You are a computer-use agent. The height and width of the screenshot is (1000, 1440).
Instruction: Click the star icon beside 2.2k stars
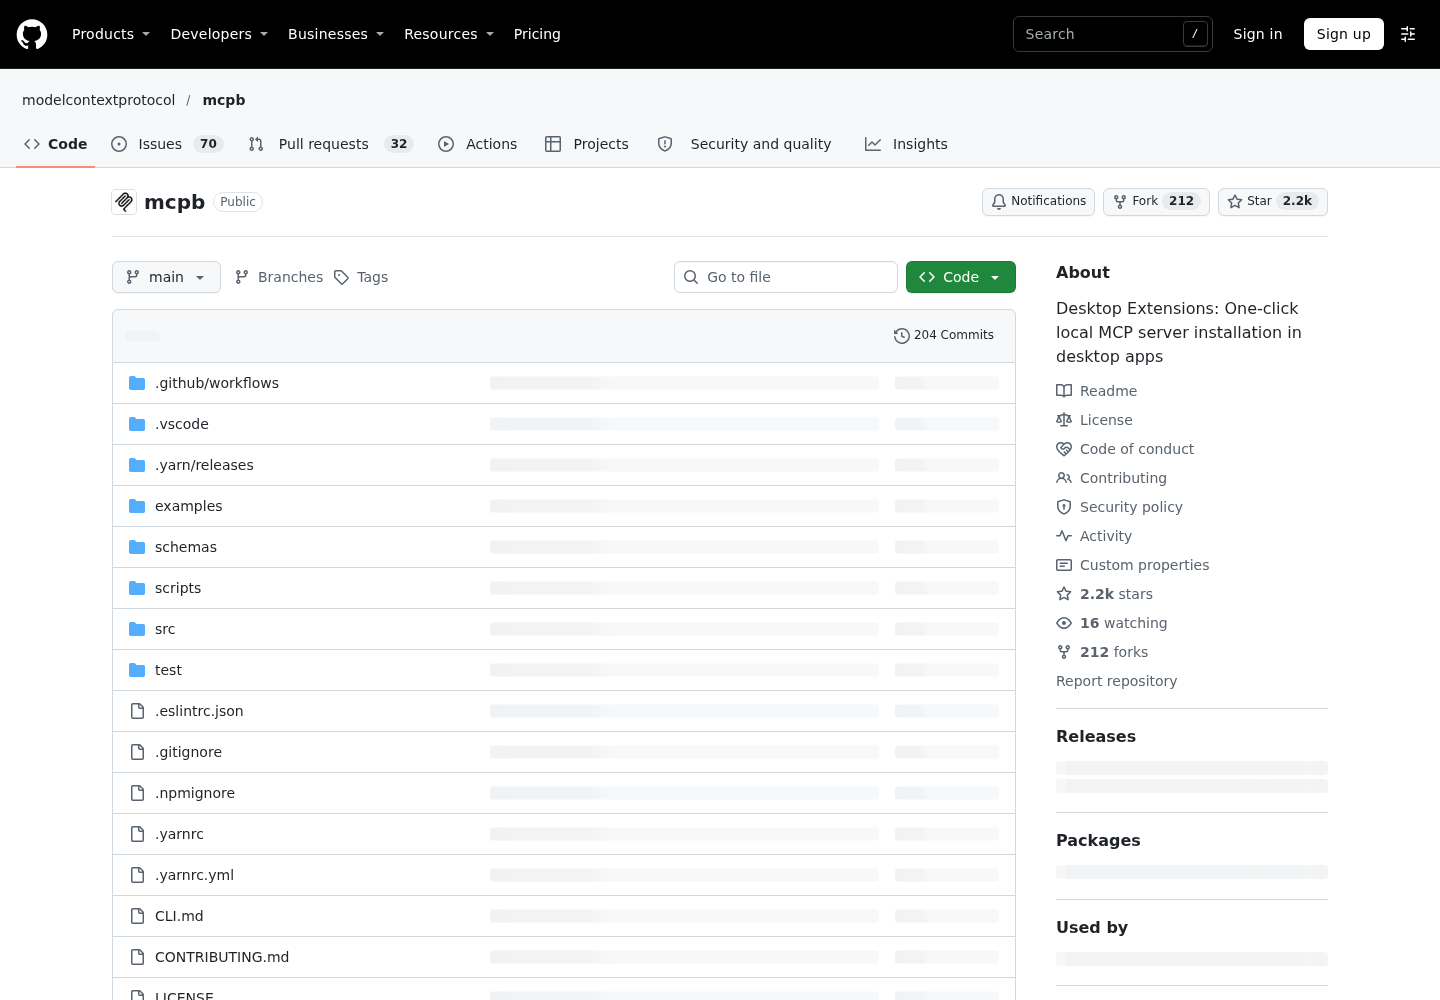pos(1064,594)
